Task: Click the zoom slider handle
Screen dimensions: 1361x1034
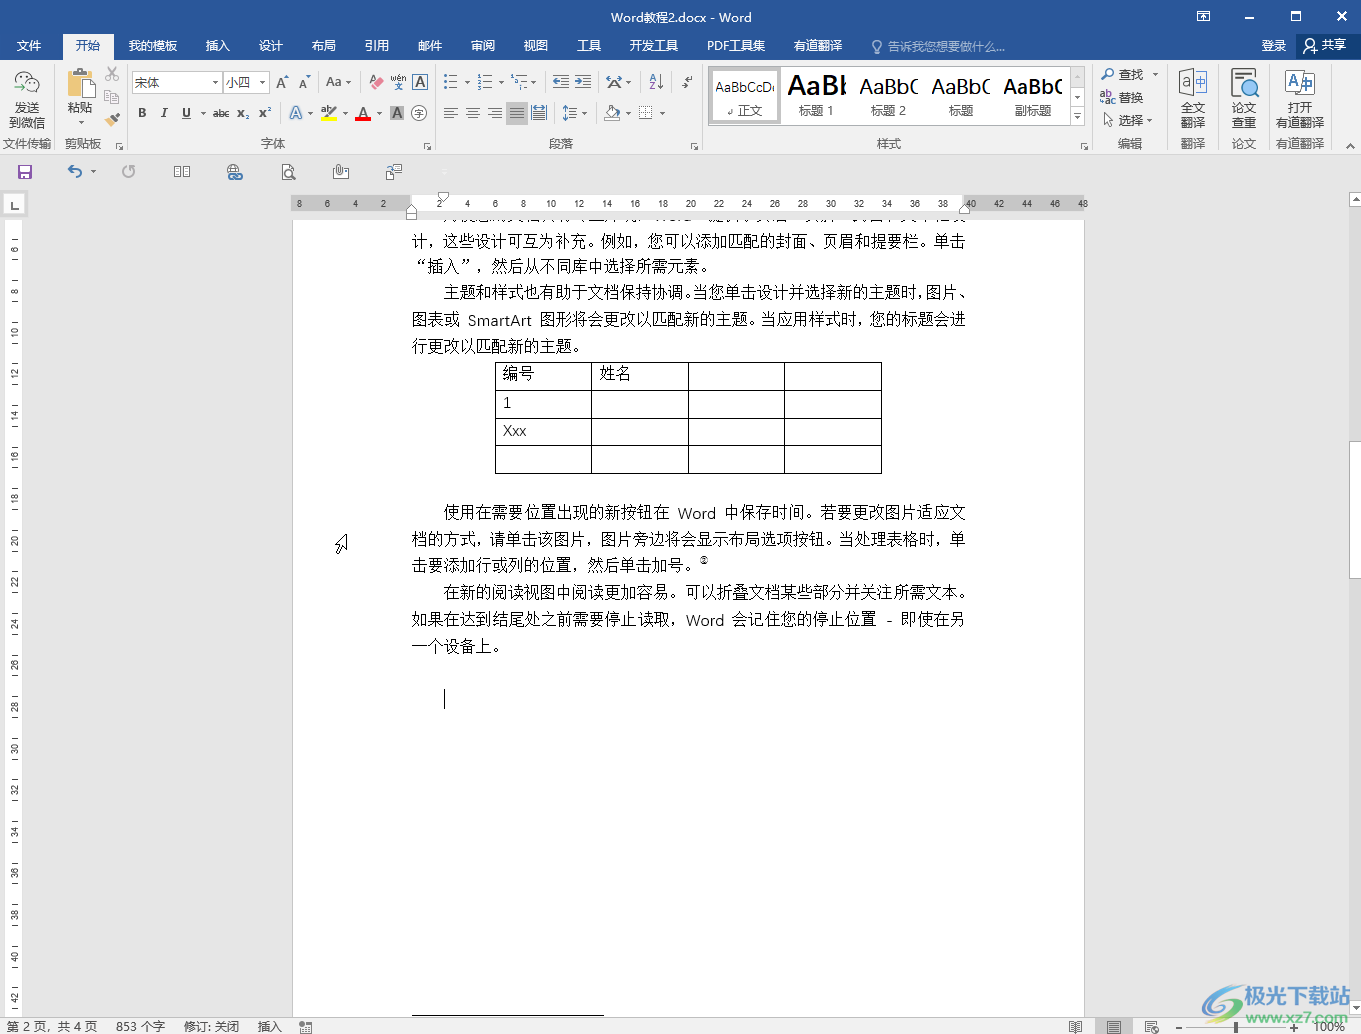Action: tap(1236, 1026)
